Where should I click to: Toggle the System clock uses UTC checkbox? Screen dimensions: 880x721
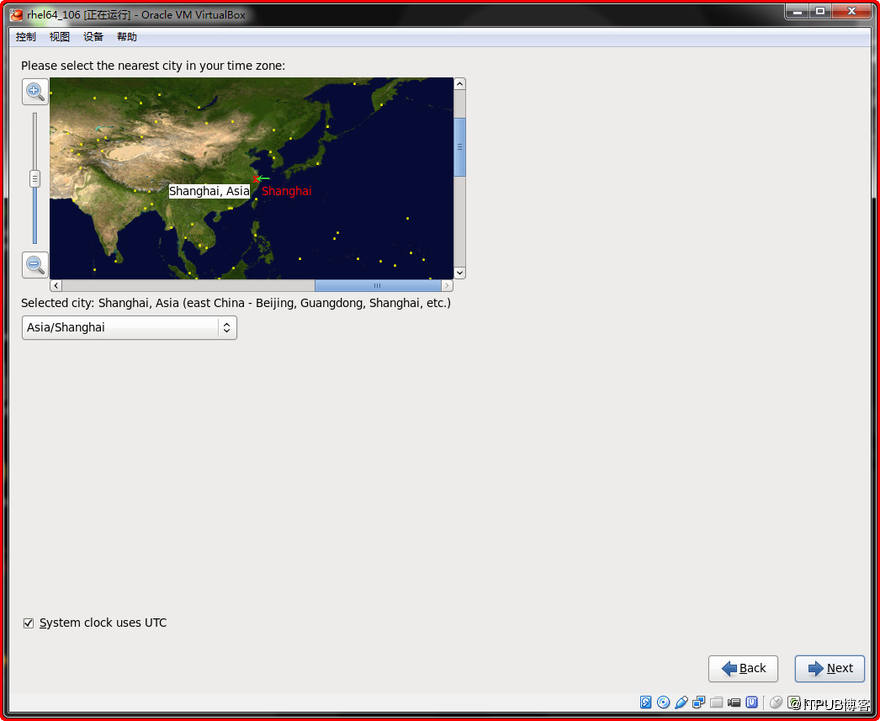(x=28, y=622)
